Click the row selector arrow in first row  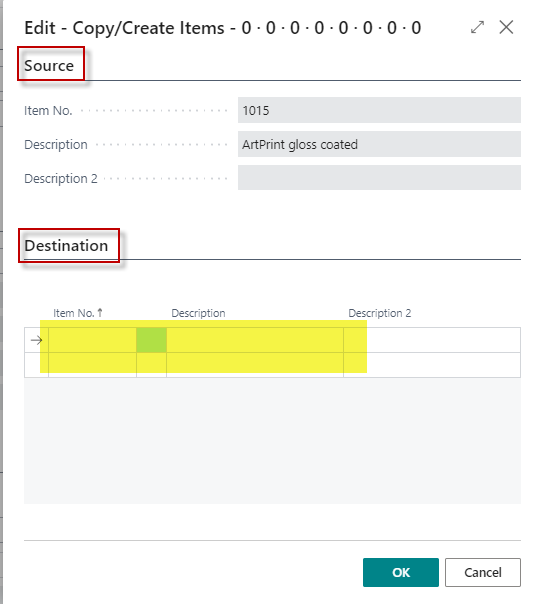pyautogui.click(x=36, y=340)
